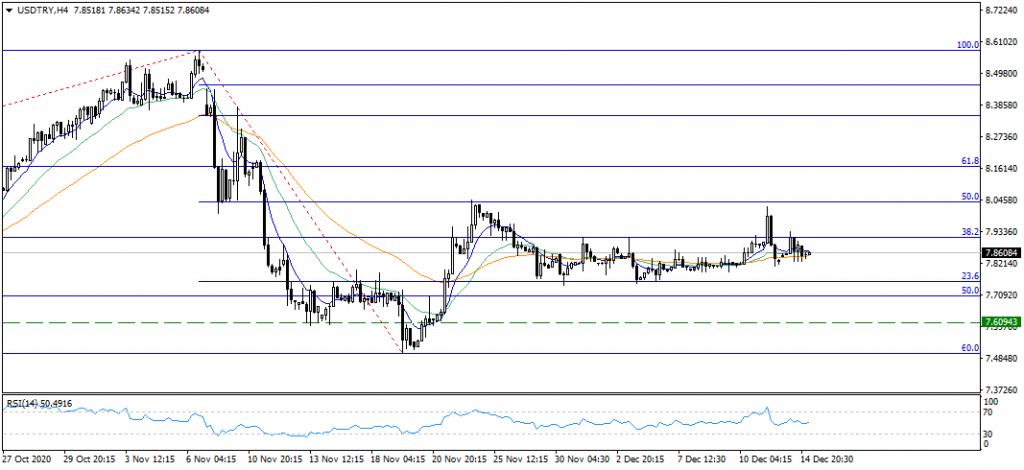Click the 27 Oct 2020 date label

pyautogui.click(x=26, y=461)
